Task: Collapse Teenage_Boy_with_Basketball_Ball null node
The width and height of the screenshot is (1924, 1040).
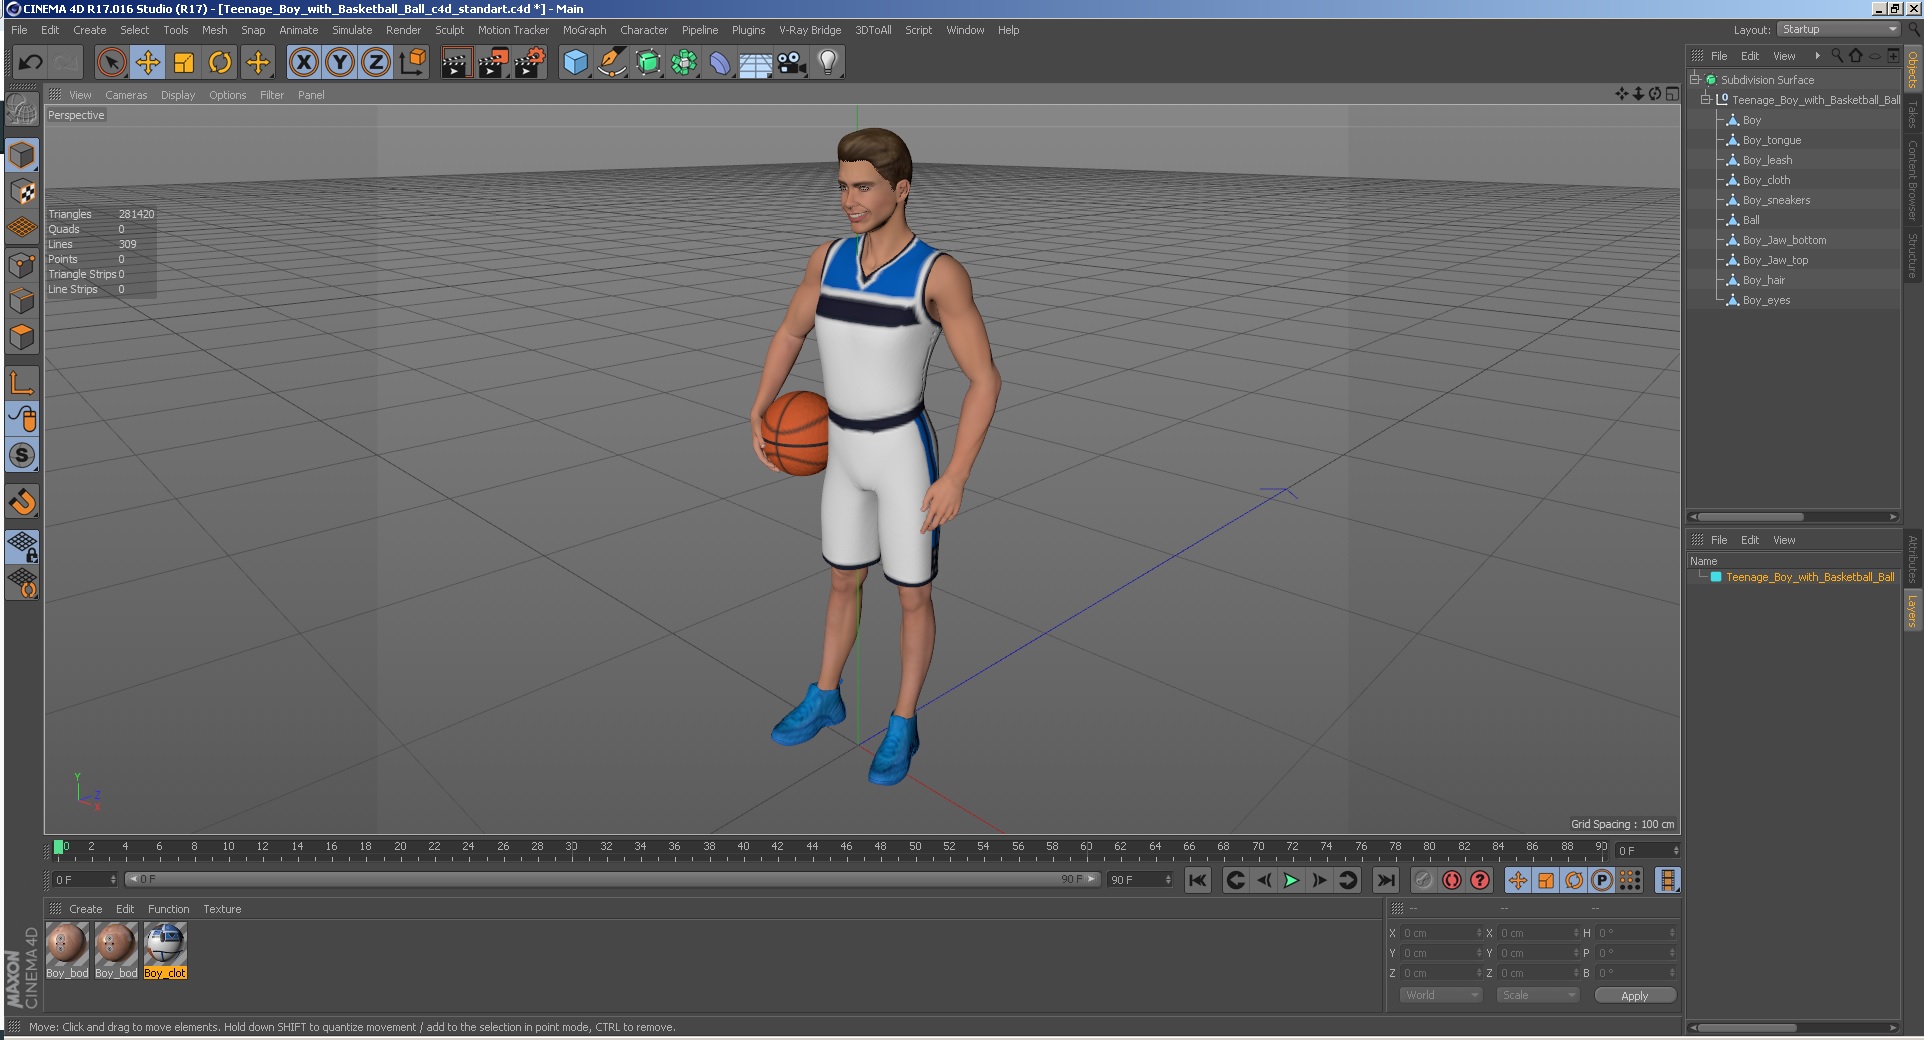Action: tap(1706, 99)
